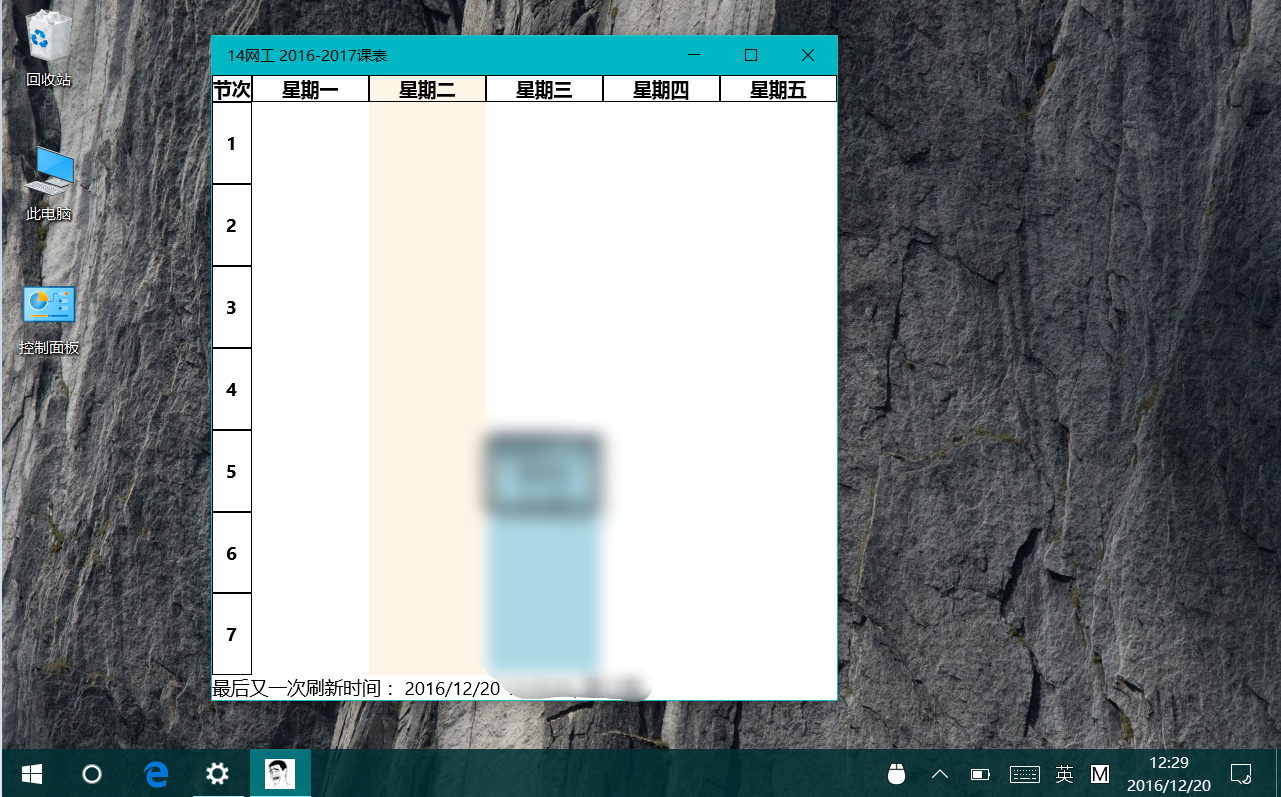This screenshot has width=1281, height=797.
Task: Expand the hidden tray icons chevron
Action: tap(940, 773)
